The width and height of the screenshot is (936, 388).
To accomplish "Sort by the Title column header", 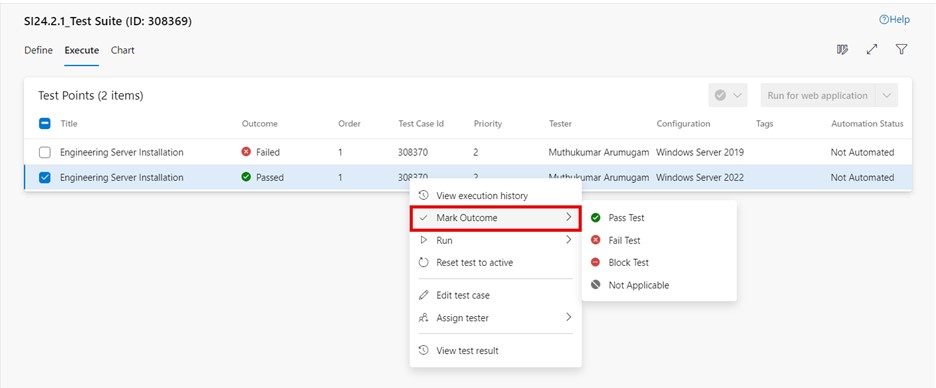I will pos(69,124).
